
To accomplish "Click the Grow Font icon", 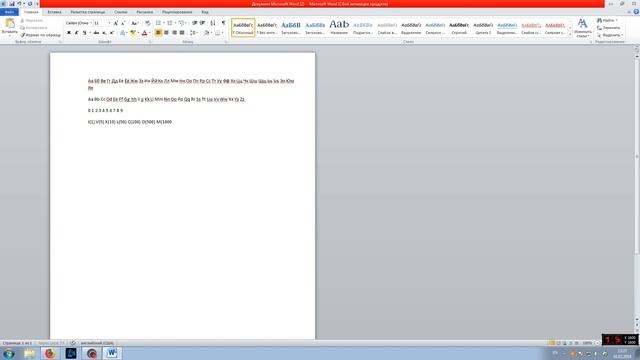I will coord(116,23).
